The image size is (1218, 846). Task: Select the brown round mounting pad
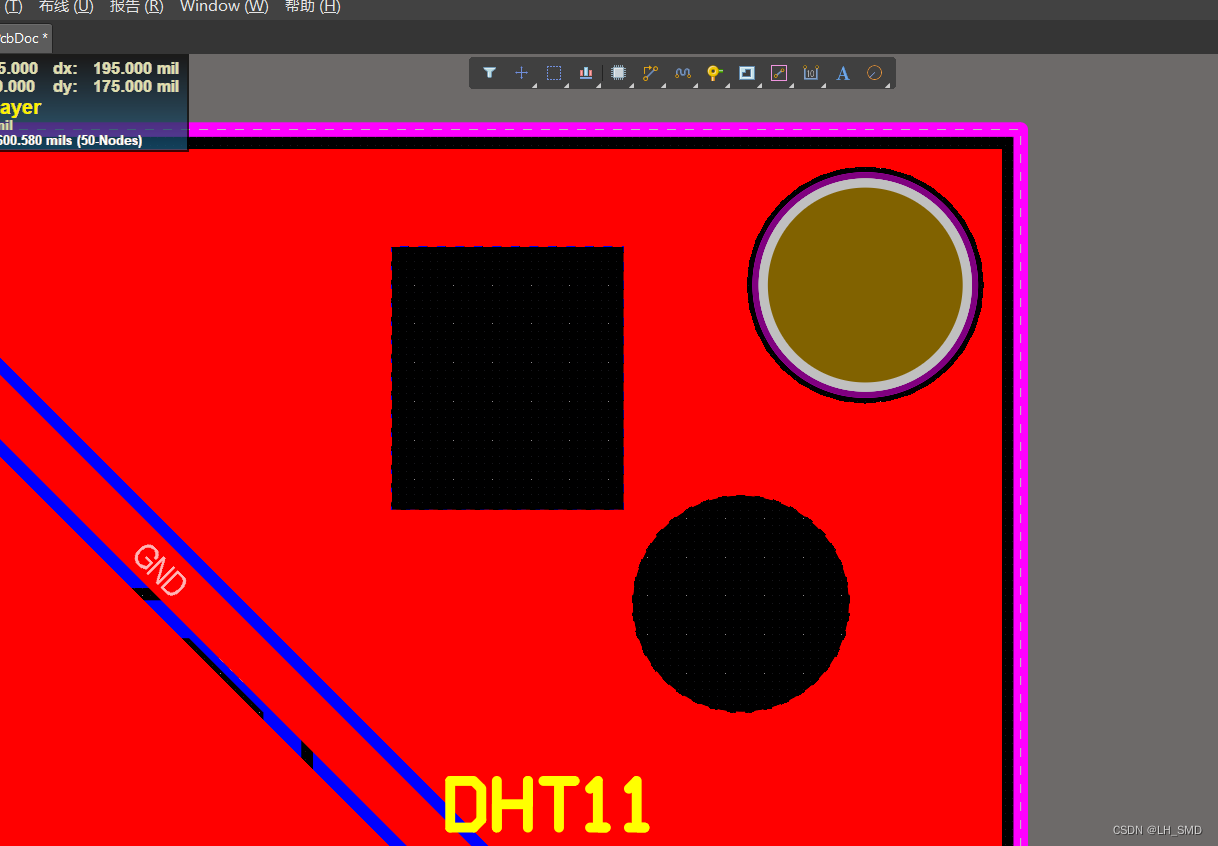click(865, 284)
